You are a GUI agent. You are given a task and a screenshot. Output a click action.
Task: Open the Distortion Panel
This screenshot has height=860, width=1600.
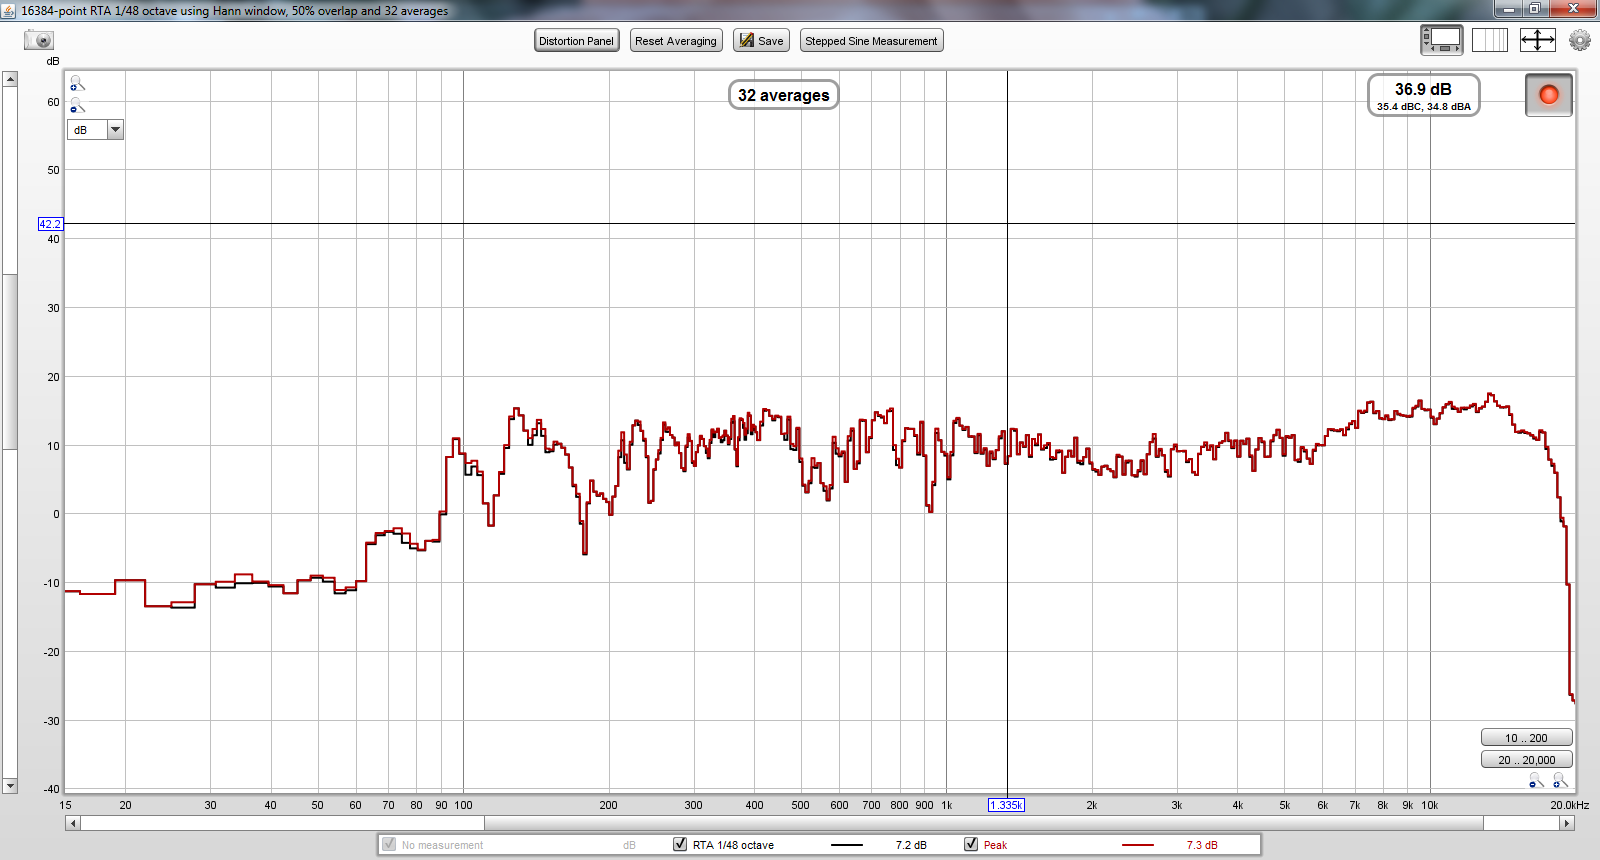tap(577, 41)
